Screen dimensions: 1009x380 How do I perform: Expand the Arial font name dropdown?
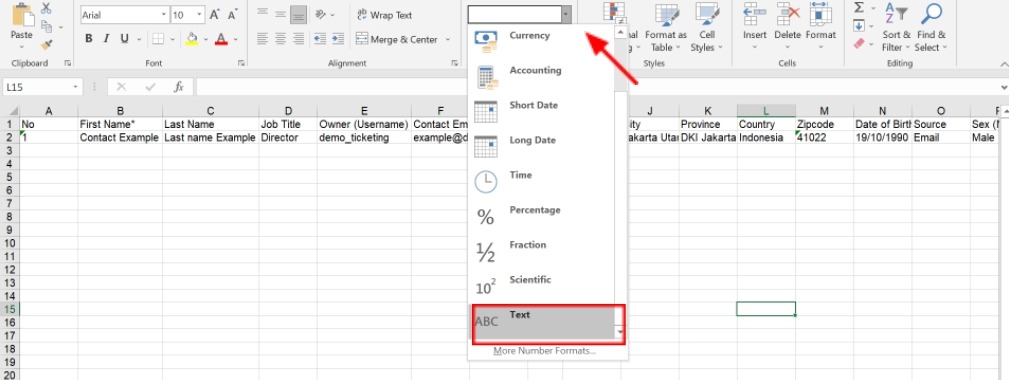(164, 15)
